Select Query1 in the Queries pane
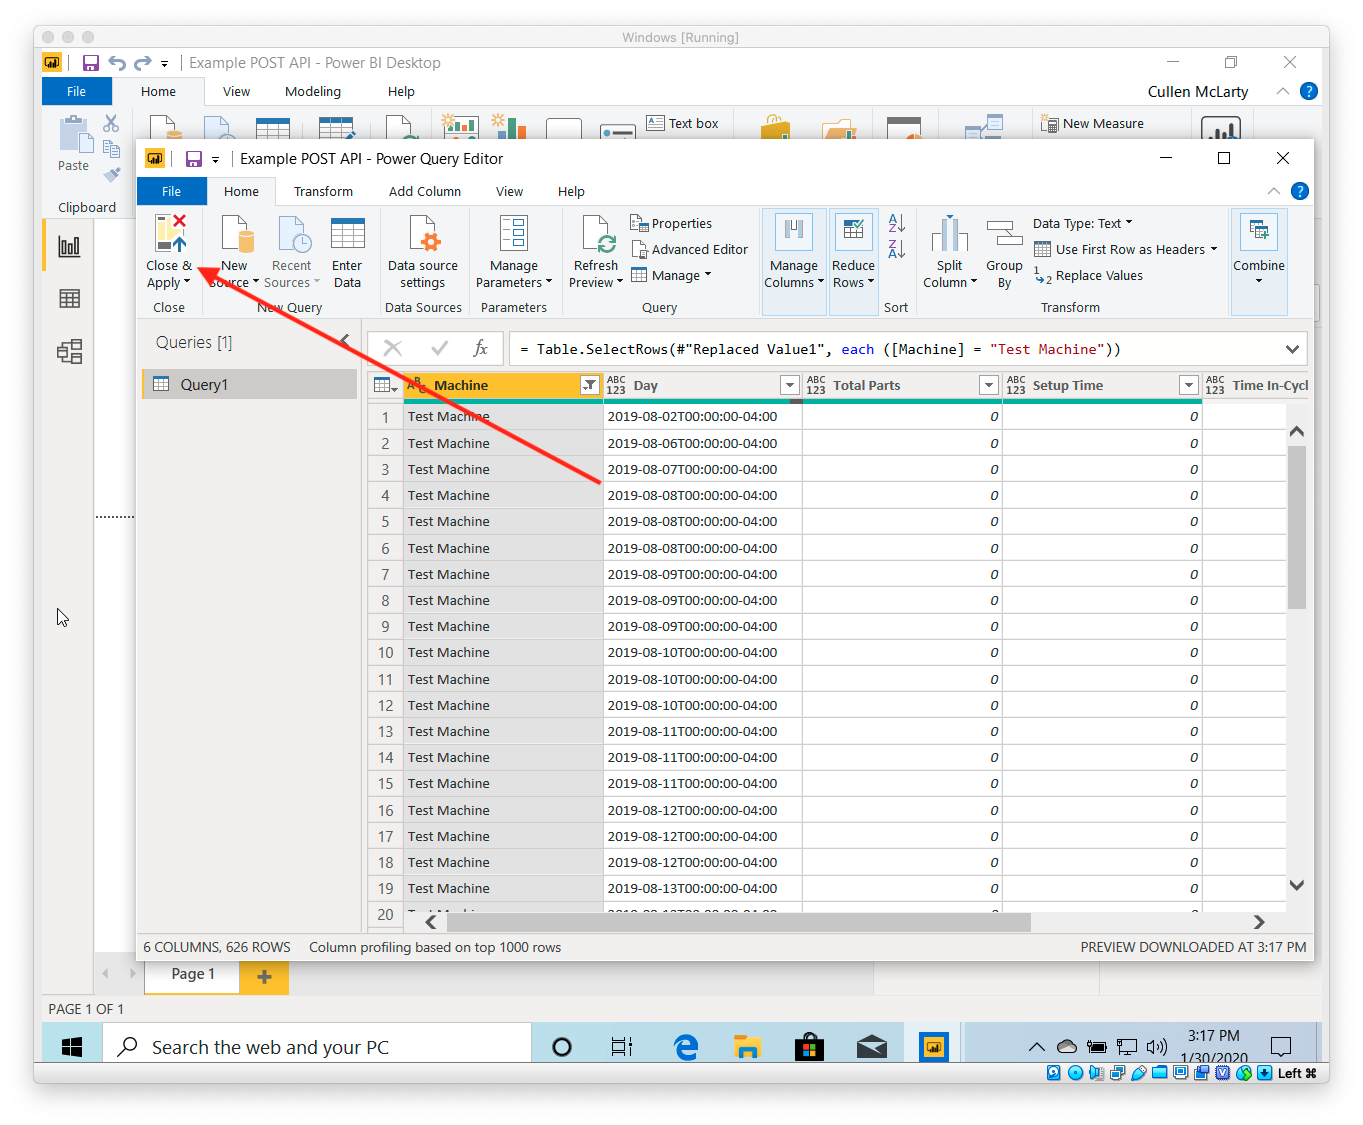This screenshot has height=1125, width=1363. (x=250, y=384)
